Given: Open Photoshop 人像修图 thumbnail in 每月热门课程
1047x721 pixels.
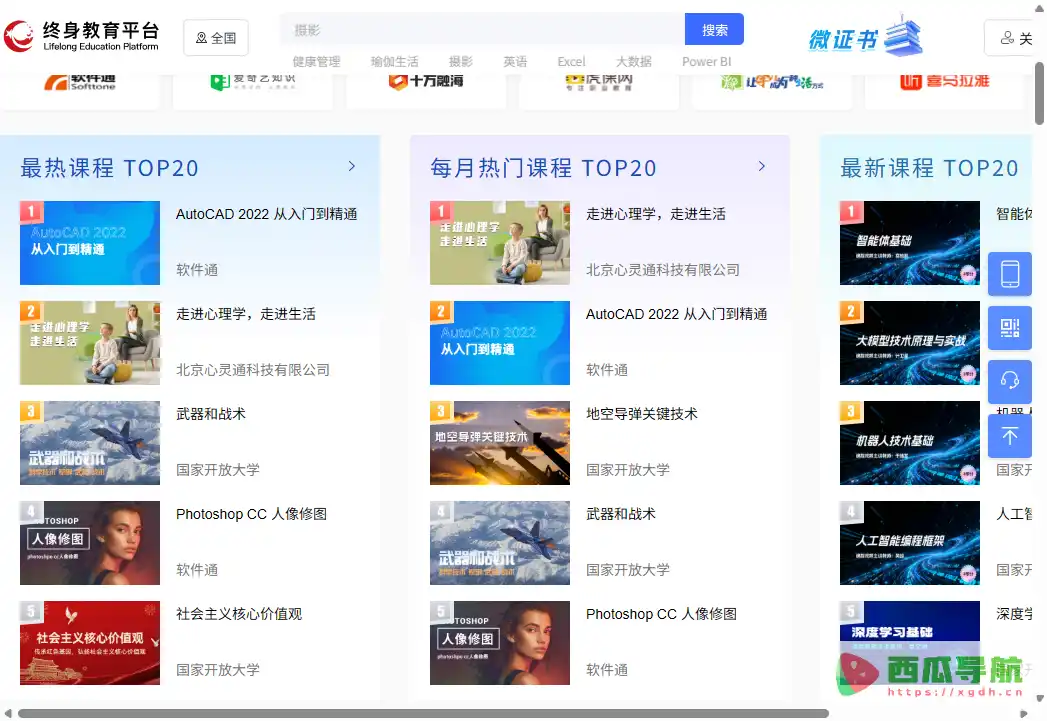Looking at the screenshot, I should 500,644.
